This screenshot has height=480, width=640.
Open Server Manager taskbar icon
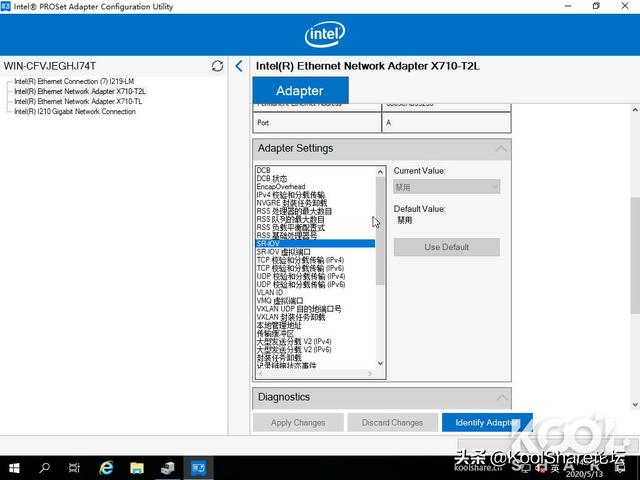[167, 468]
